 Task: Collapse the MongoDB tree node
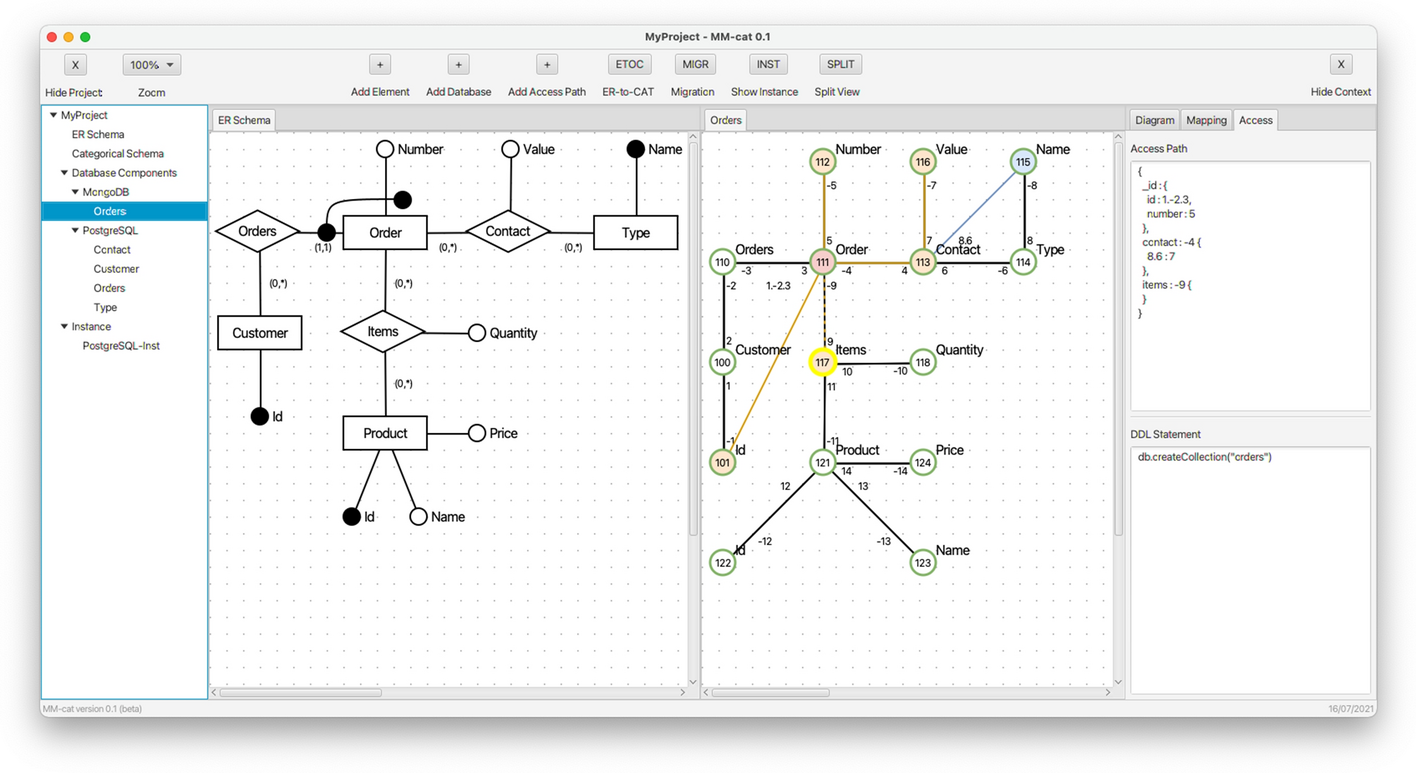(75, 192)
